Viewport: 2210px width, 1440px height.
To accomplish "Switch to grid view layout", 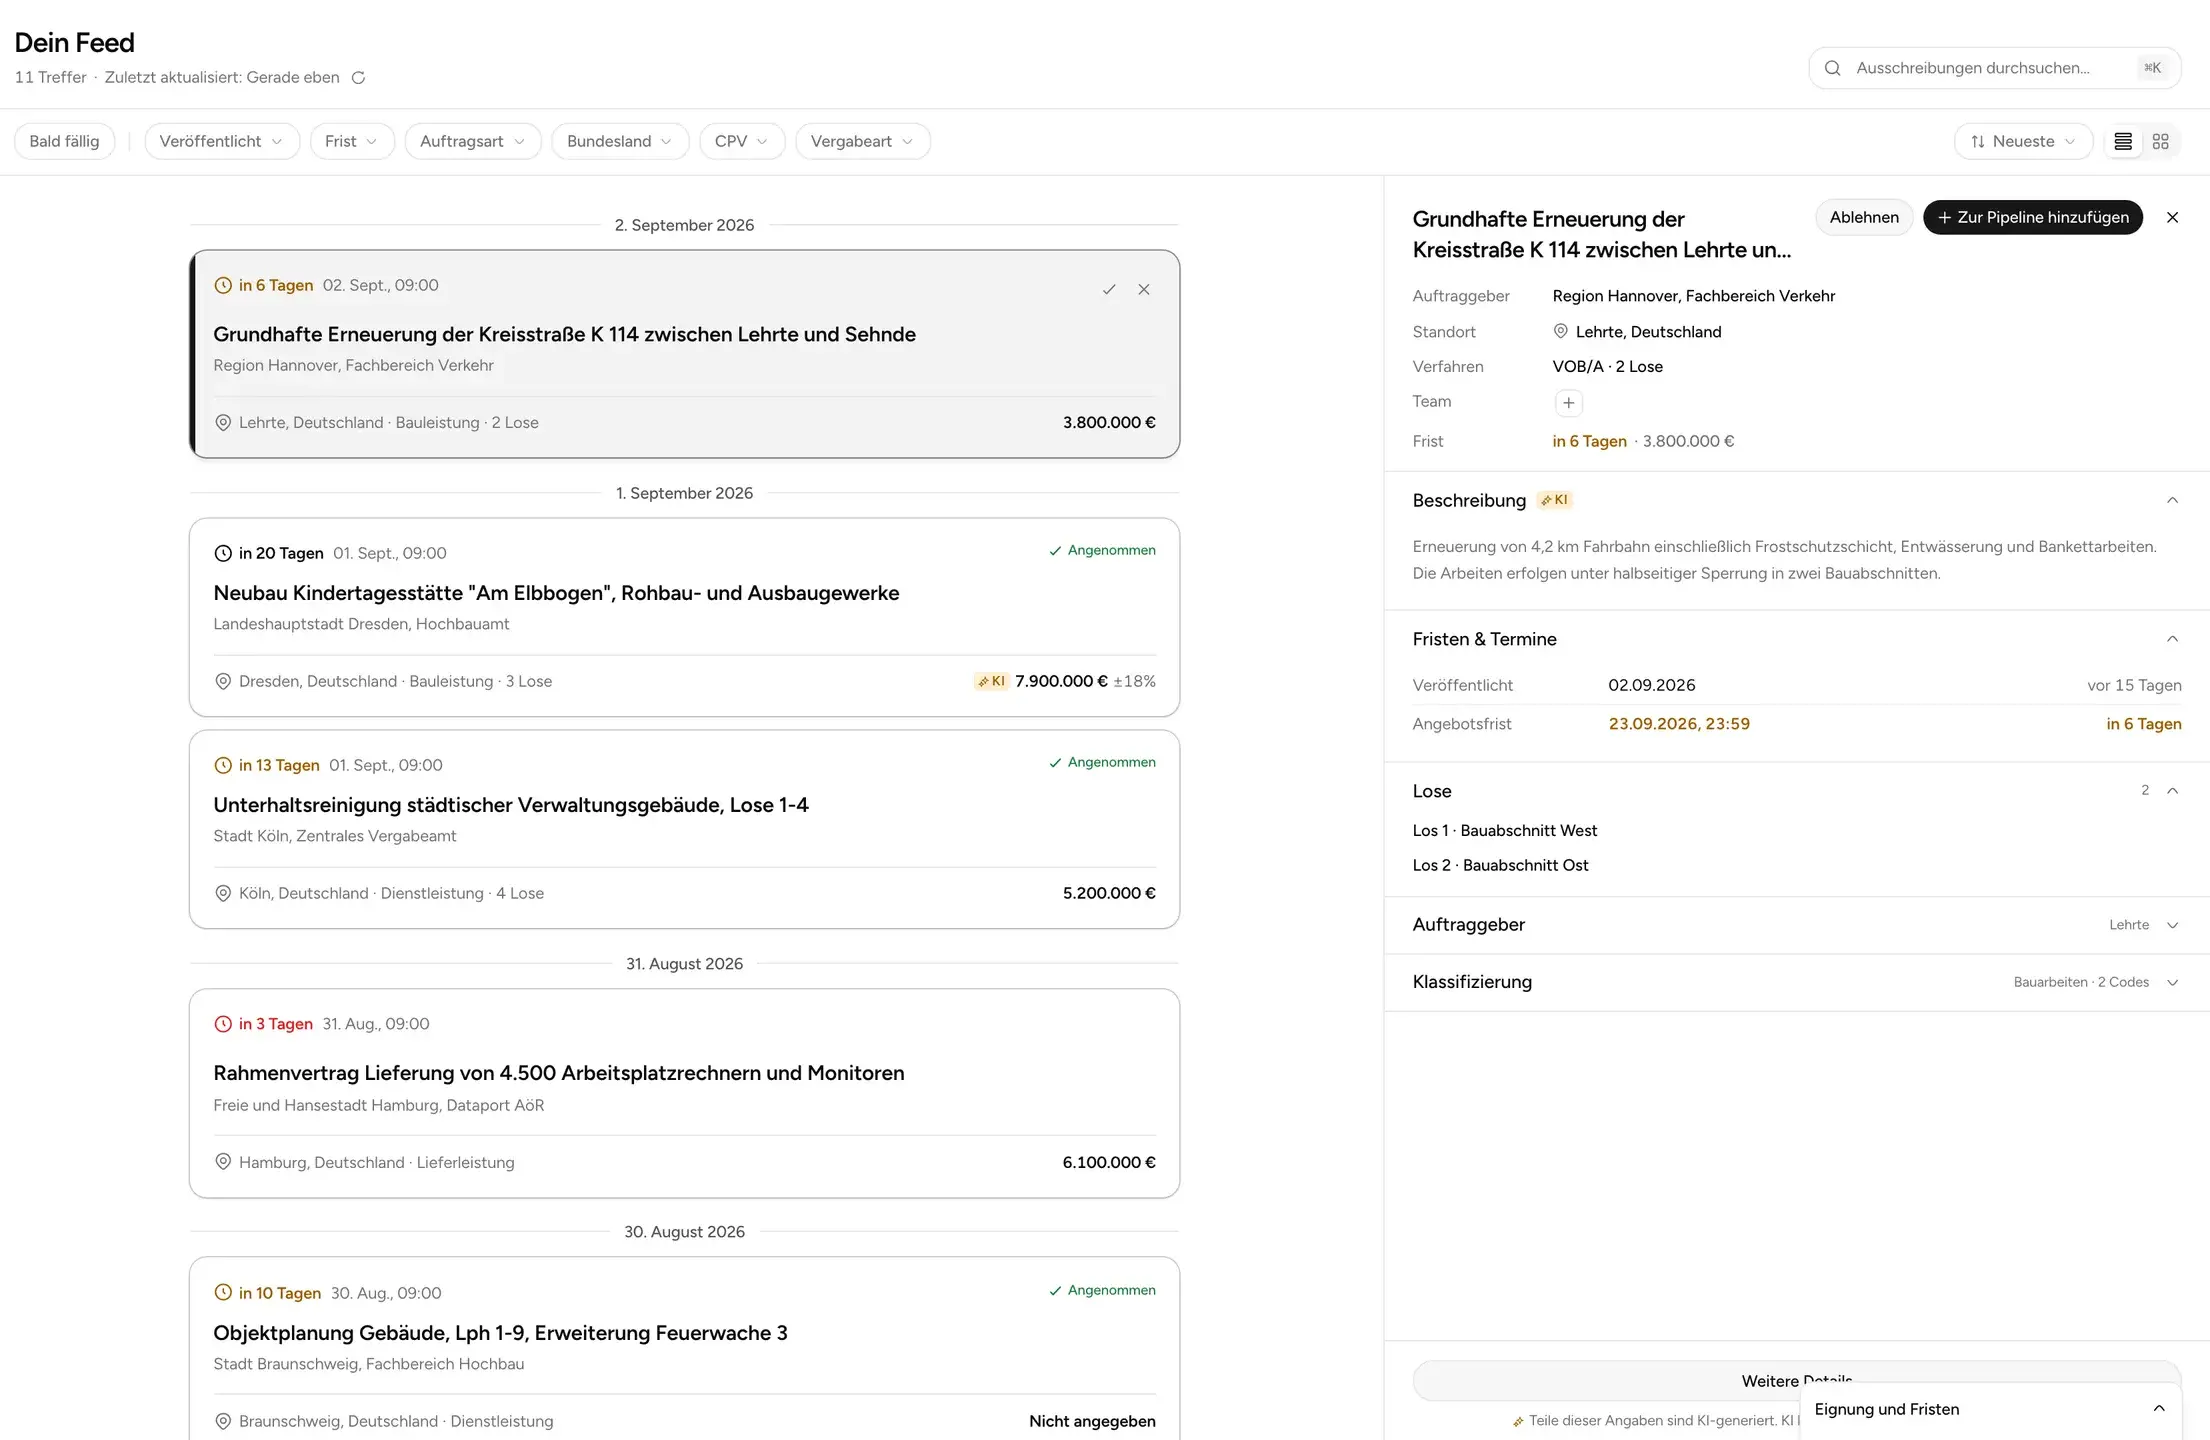I will click(2161, 142).
